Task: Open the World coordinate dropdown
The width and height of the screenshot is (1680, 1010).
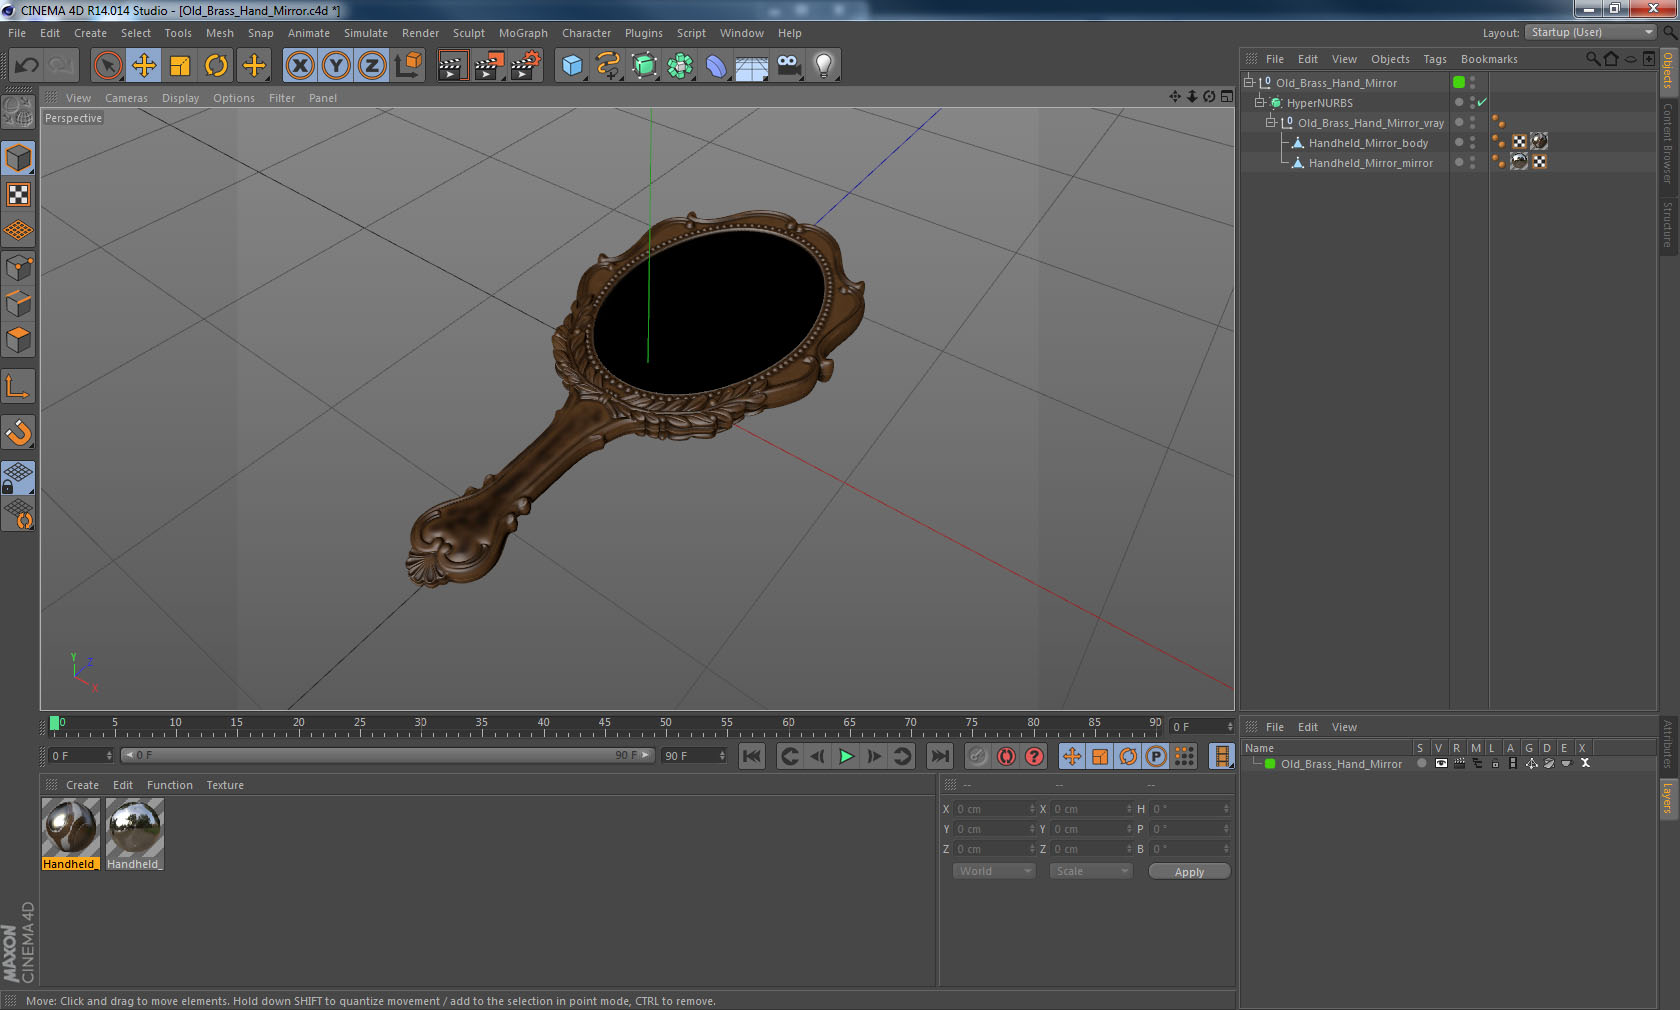Action: [994, 871]
